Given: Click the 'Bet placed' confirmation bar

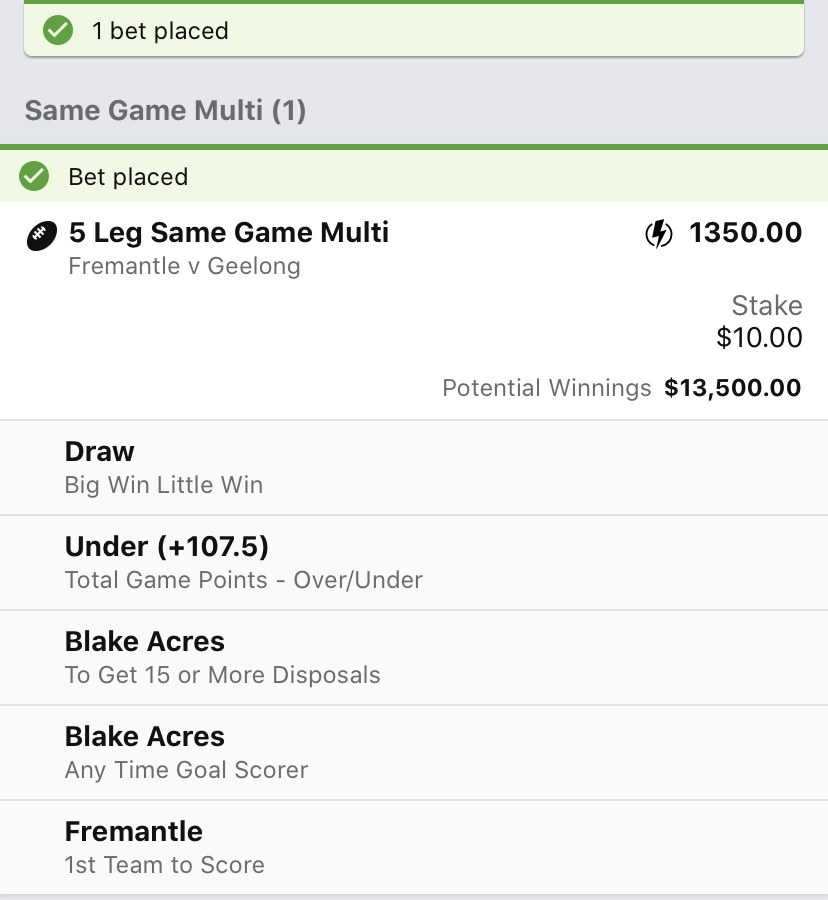Looking at the screenshot, I should 414,176.
